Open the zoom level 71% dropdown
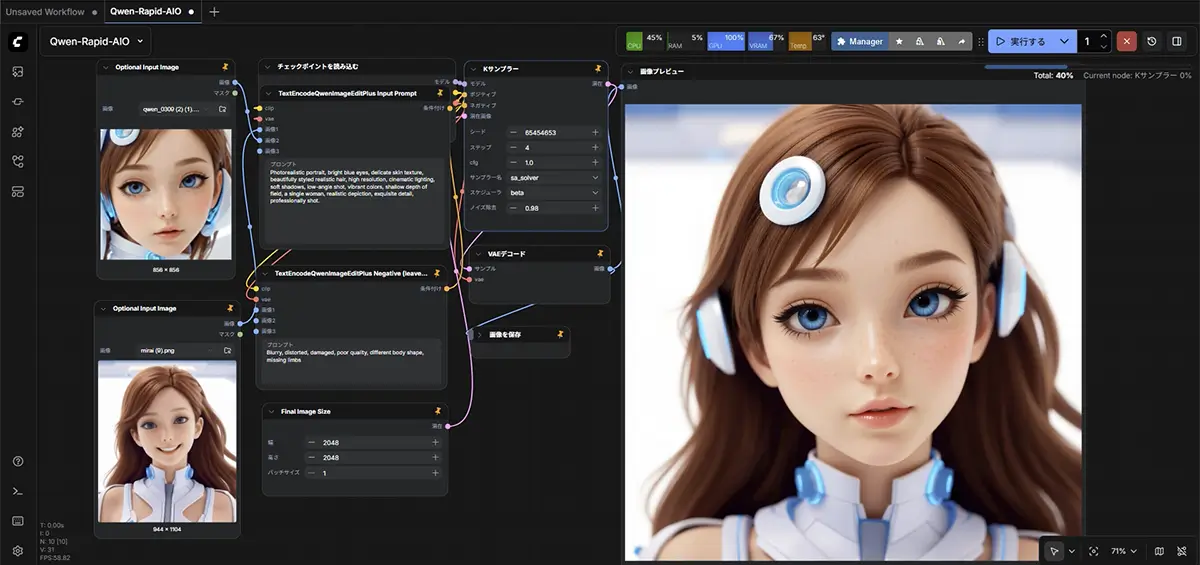The height and width of the screenshot is (565, 1200). pyautogui.click(x=1125, y=551)
